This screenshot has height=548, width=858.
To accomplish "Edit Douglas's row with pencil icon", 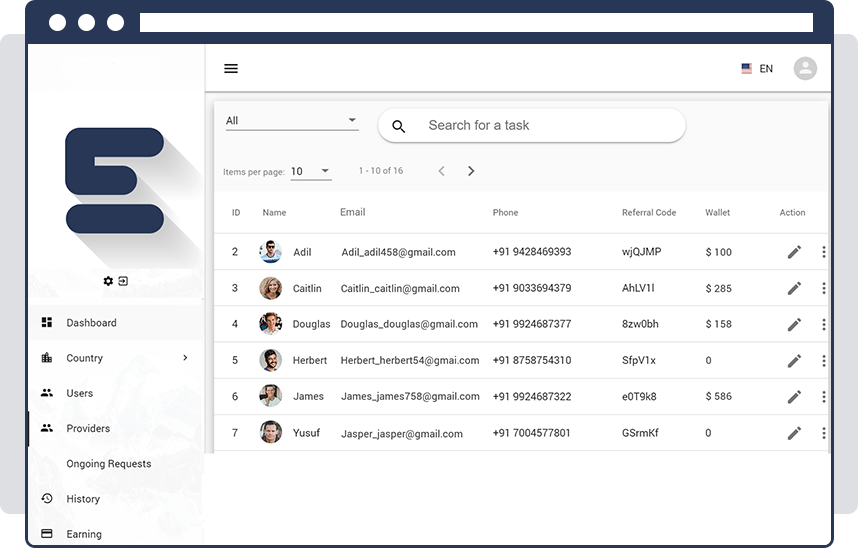I will pyautogui.click(x=794, y=324).
